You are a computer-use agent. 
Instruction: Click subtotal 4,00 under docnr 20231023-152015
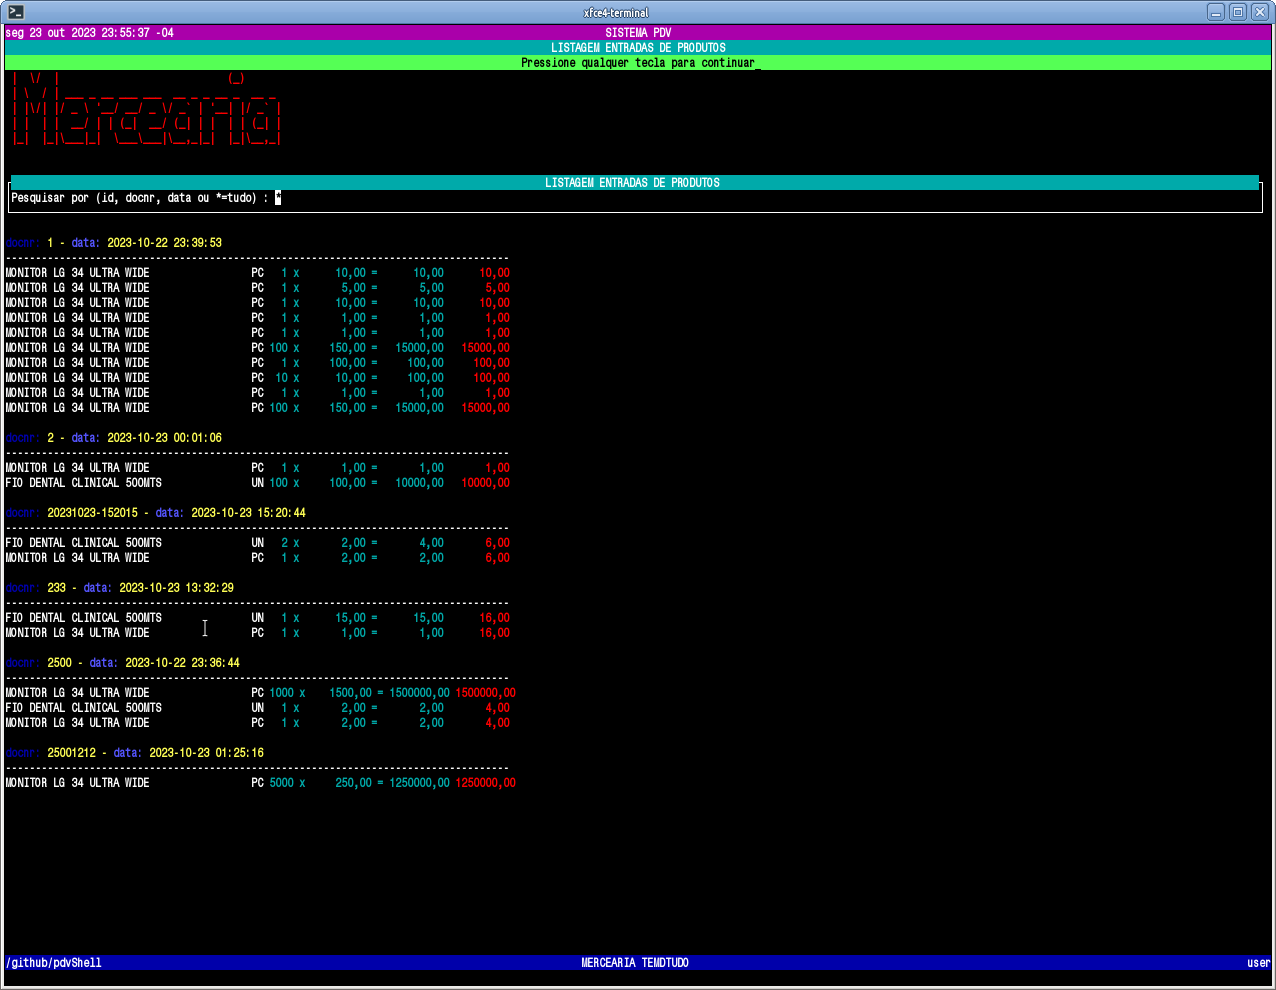pos(432,543)
